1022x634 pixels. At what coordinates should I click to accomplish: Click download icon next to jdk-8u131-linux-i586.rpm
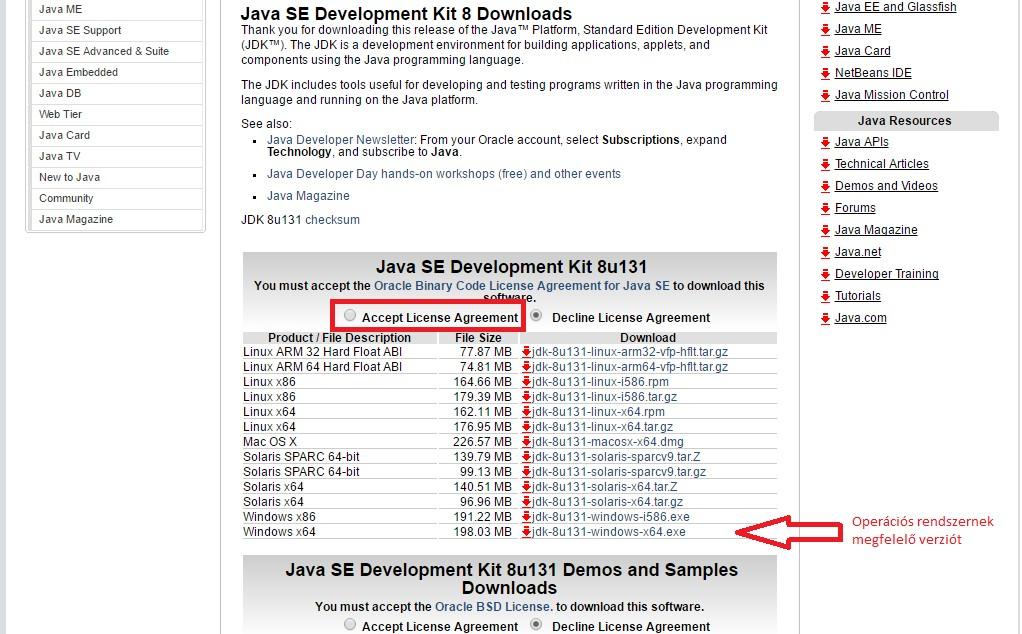526,382
